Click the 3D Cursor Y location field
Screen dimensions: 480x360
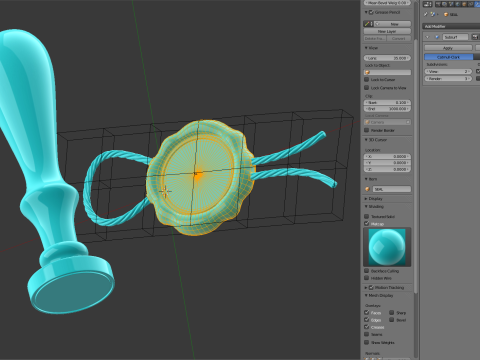387,163
